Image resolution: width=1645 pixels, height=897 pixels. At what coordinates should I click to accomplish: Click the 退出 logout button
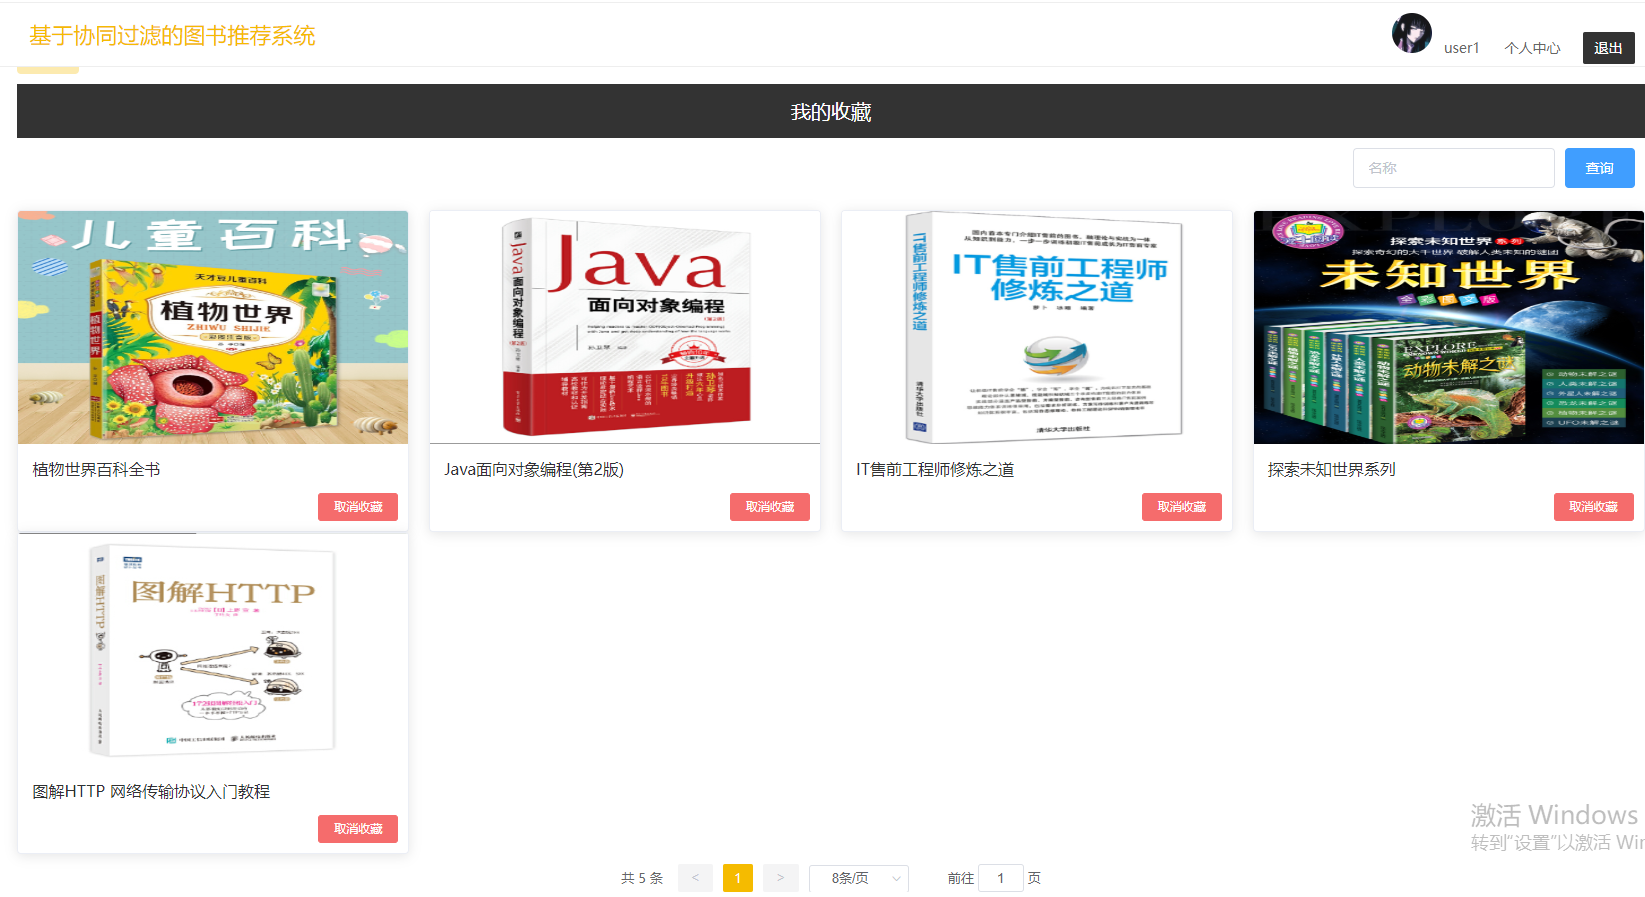[x=1608, y=48]
